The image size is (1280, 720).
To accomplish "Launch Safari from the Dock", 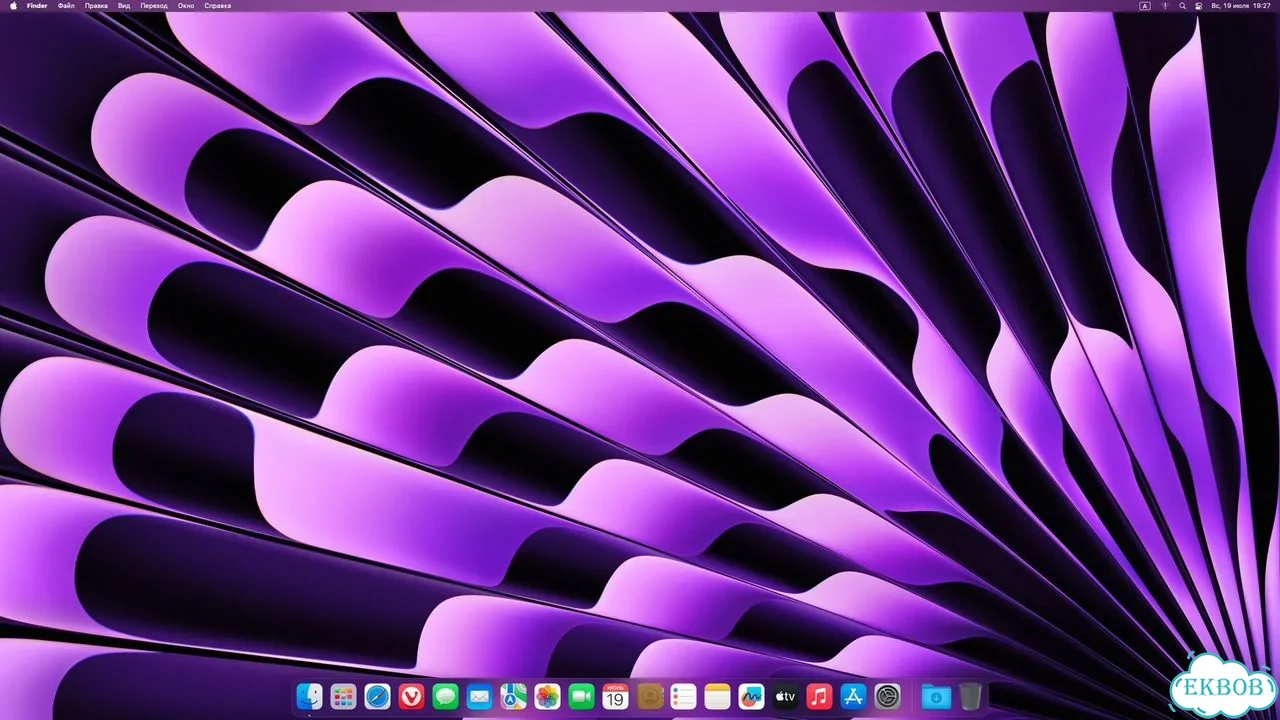I will [x=377, y=696].
